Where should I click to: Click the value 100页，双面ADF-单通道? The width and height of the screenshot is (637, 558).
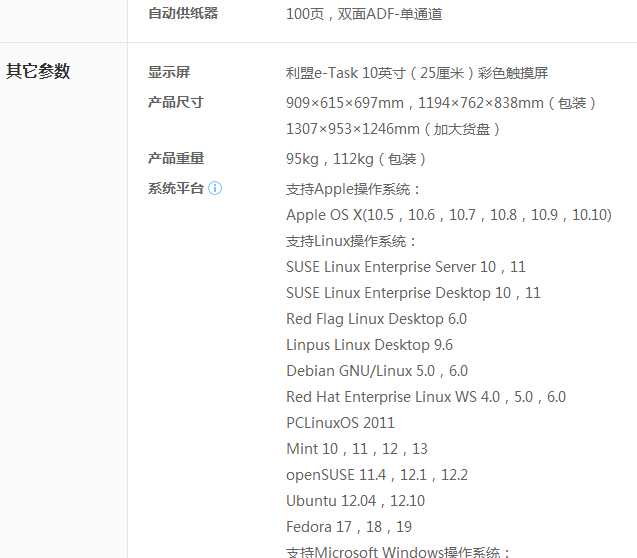[364, 14]
